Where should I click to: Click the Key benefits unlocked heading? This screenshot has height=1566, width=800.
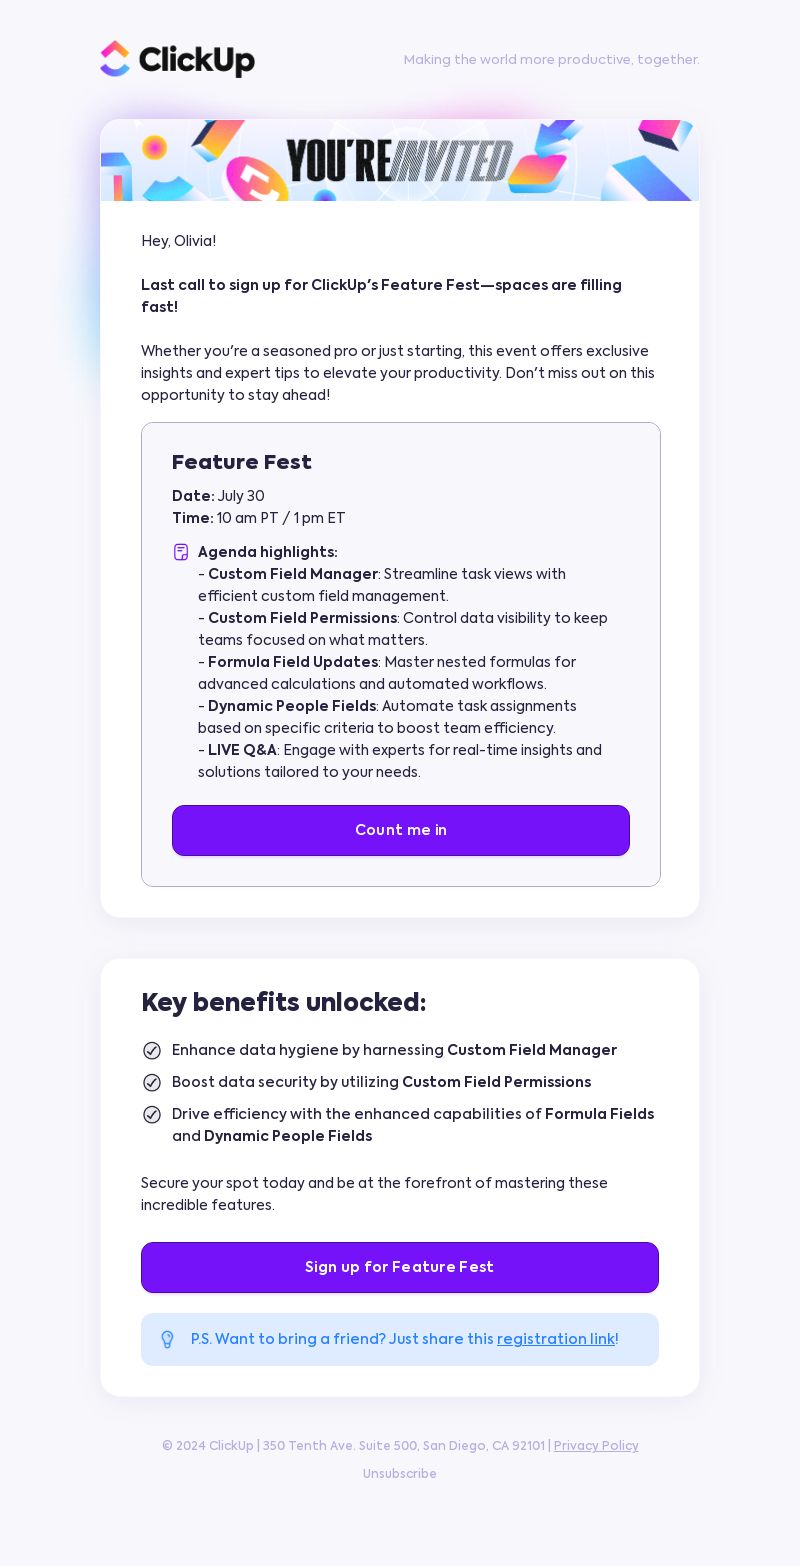coord(284,1002)
